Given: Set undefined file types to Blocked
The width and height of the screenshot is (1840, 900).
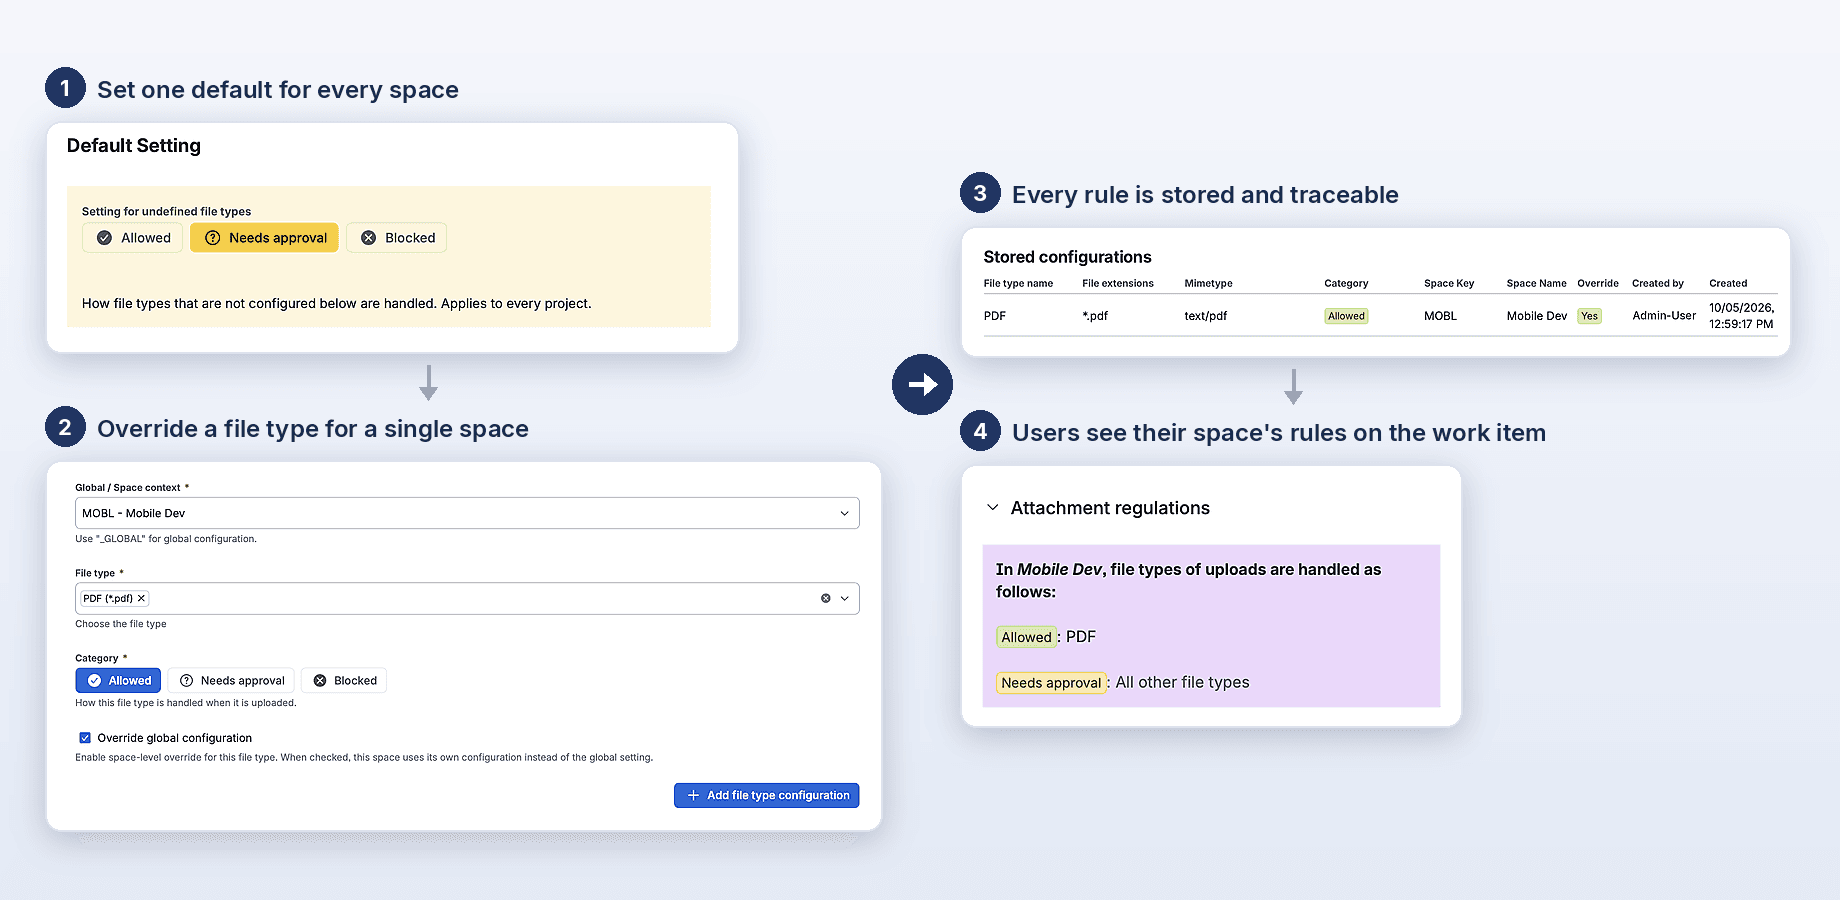Looking at the screenshot, I should [x=397, y=238].
